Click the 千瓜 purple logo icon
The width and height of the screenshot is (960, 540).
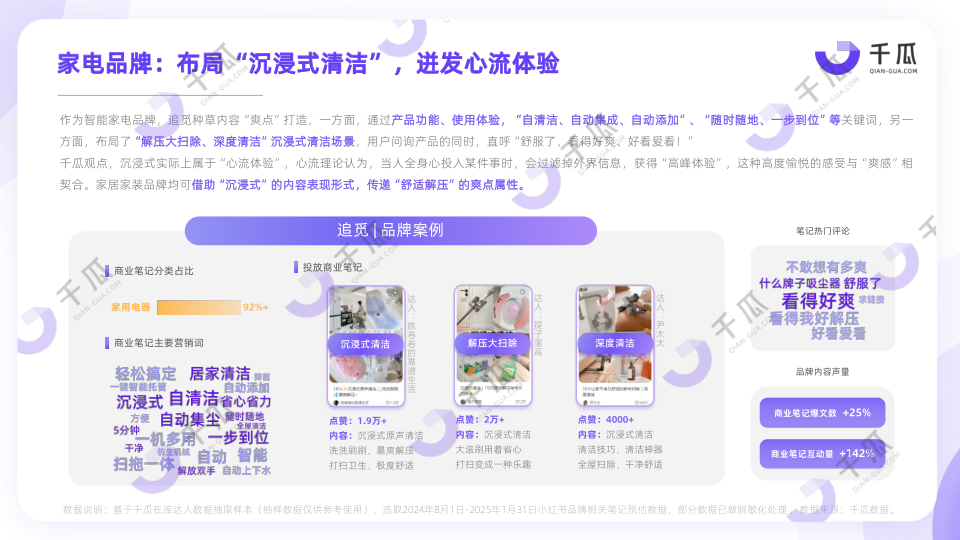click(x=837, y=58)
